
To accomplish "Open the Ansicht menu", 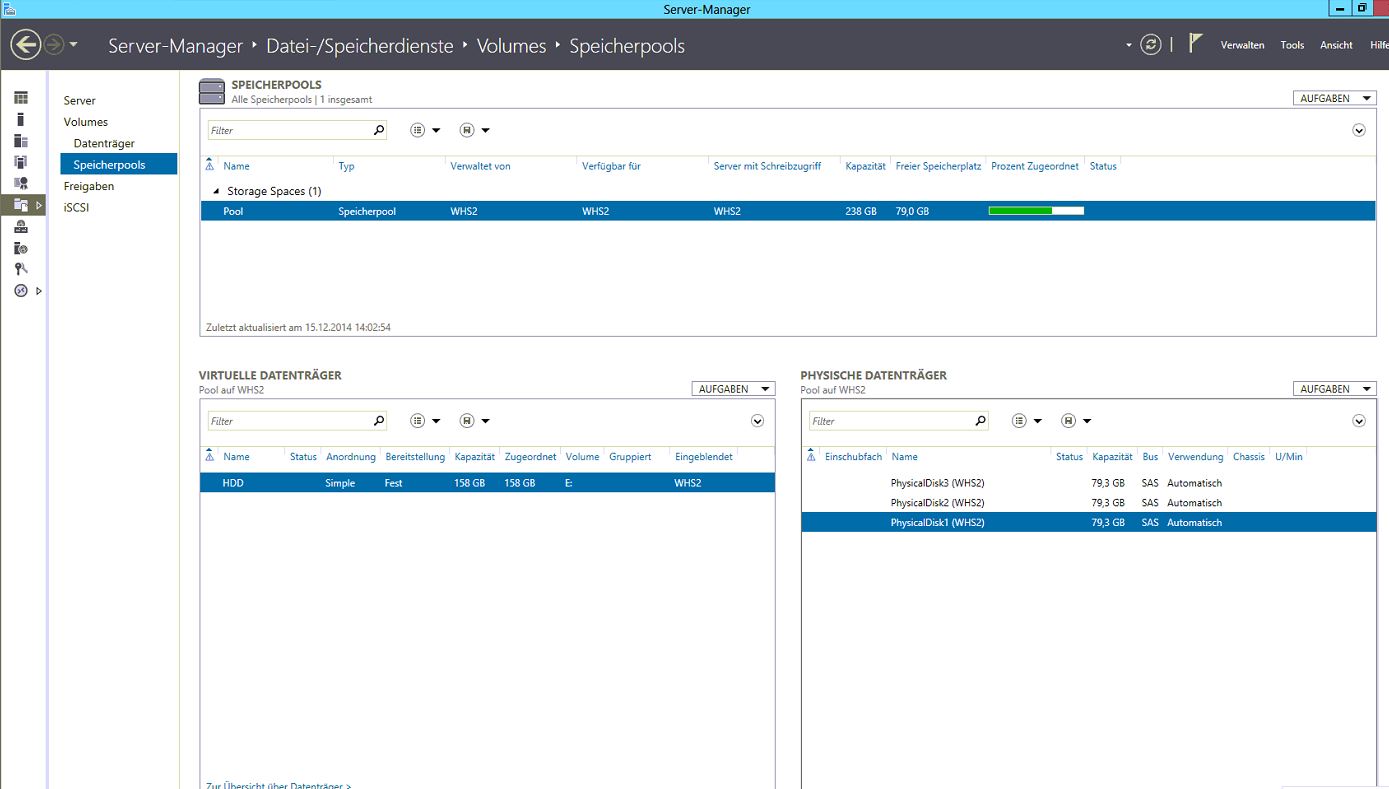I will tap(1336, 45).
